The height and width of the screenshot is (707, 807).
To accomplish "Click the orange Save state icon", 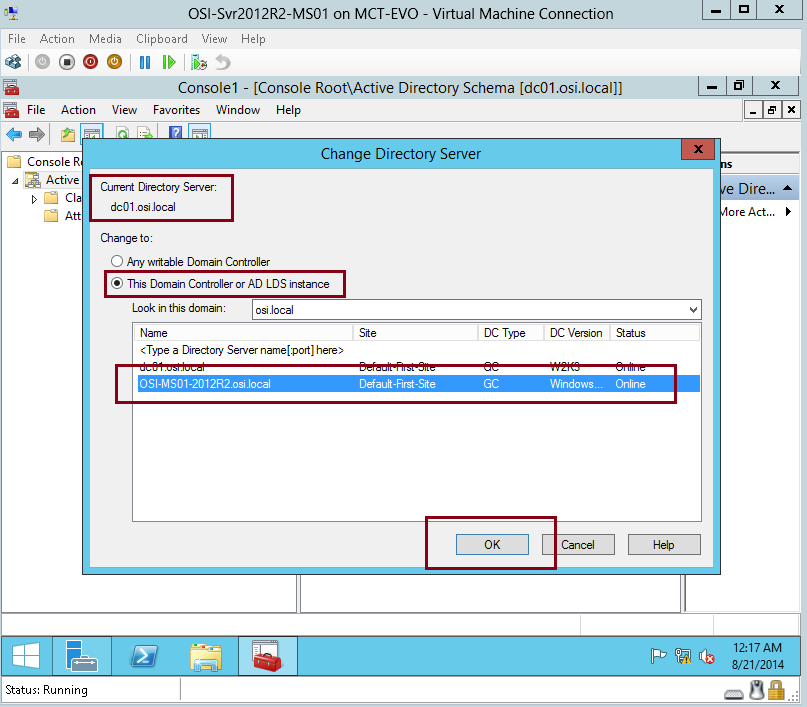I will [x=114, y=62].
